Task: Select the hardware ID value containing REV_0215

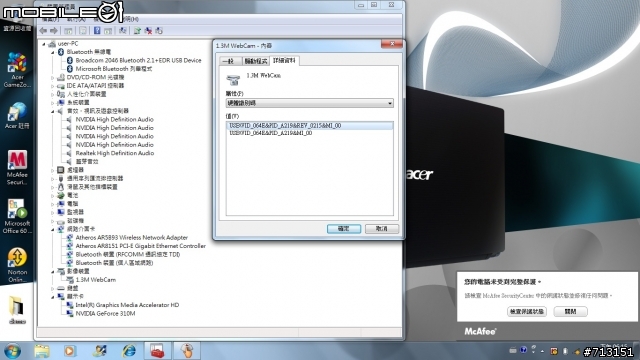Action: [310, 126]
